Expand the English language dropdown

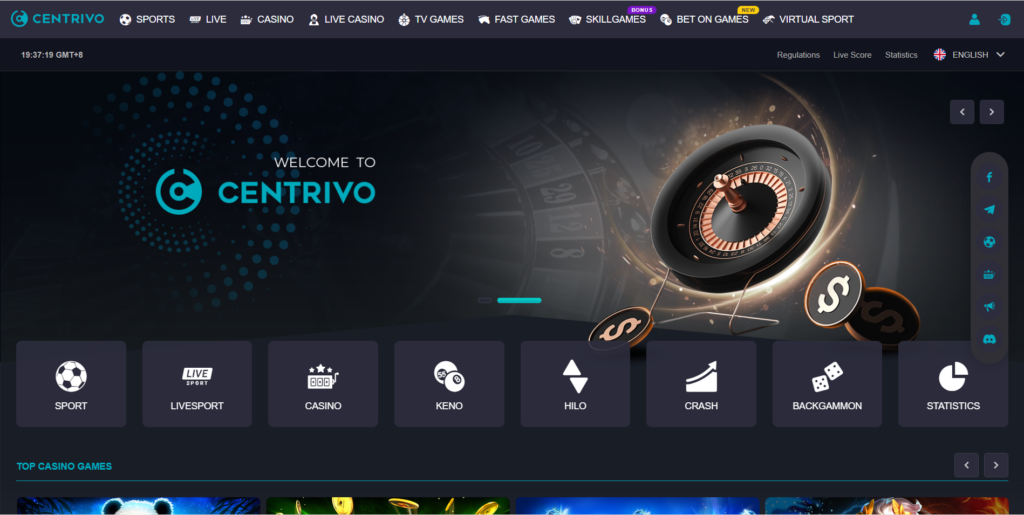969,55
